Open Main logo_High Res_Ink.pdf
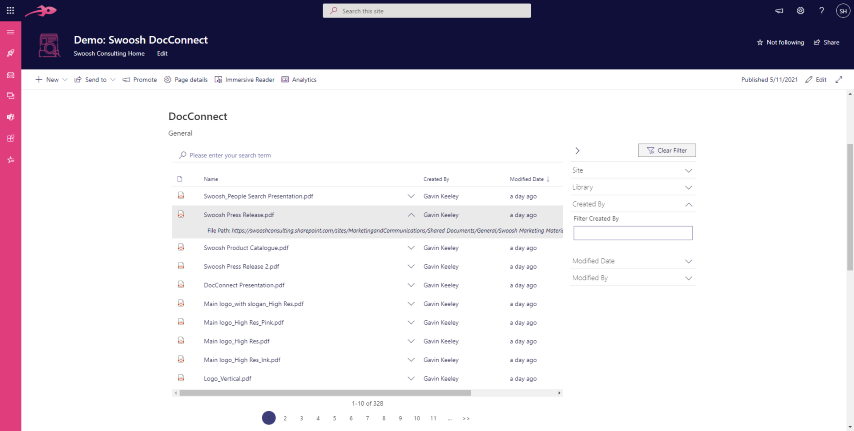 pos(242,360)
